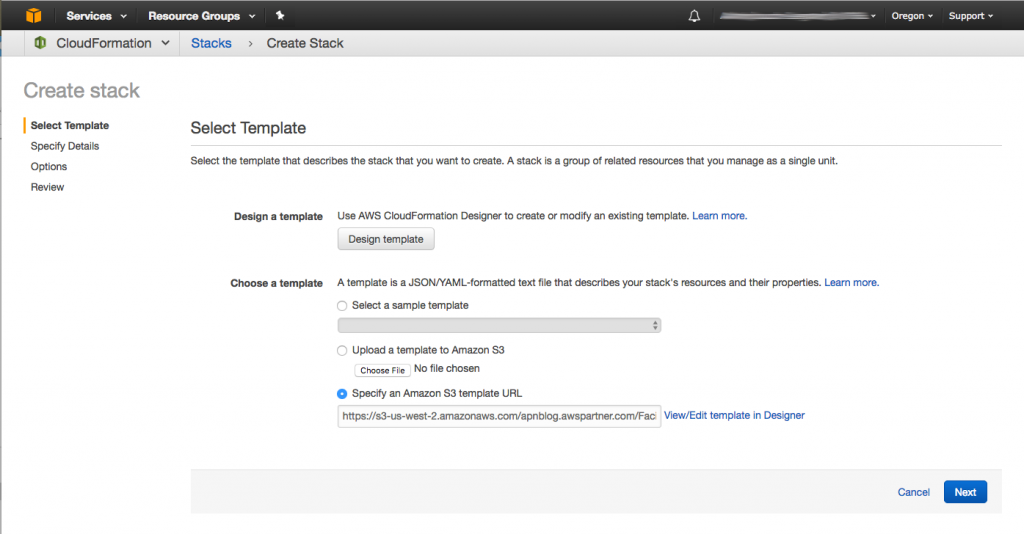Select the 'Select Template' step in sidebar
Screen dimensions: 1024x534
point(70,125)
